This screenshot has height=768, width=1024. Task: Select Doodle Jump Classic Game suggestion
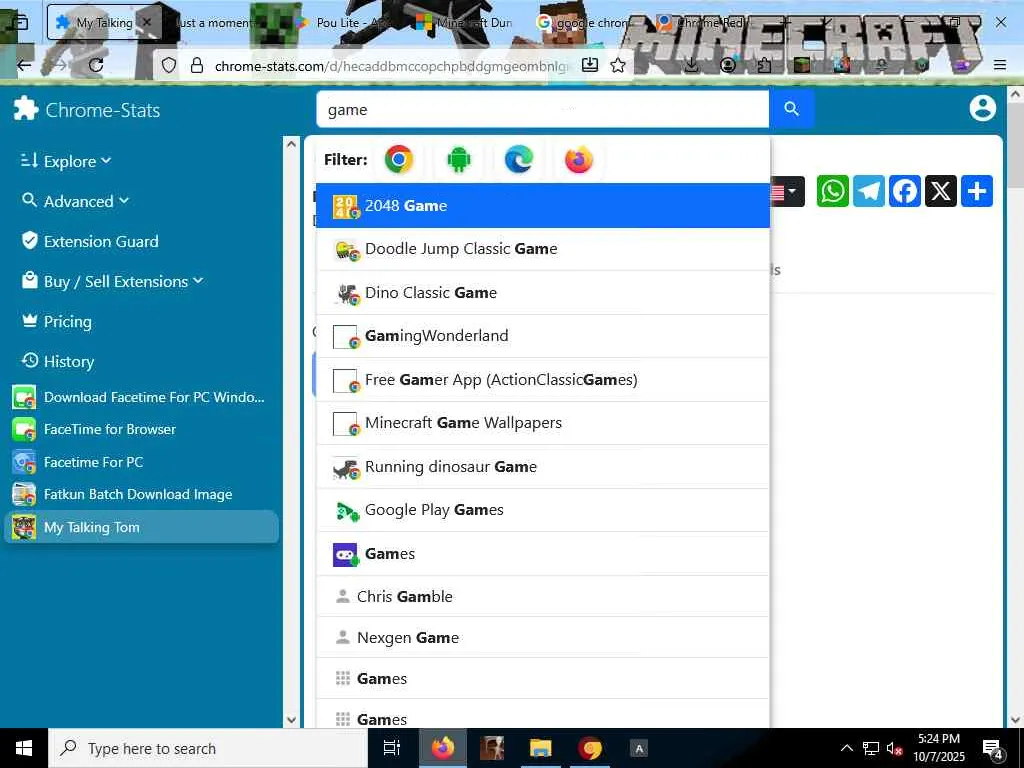coord(543,249)
